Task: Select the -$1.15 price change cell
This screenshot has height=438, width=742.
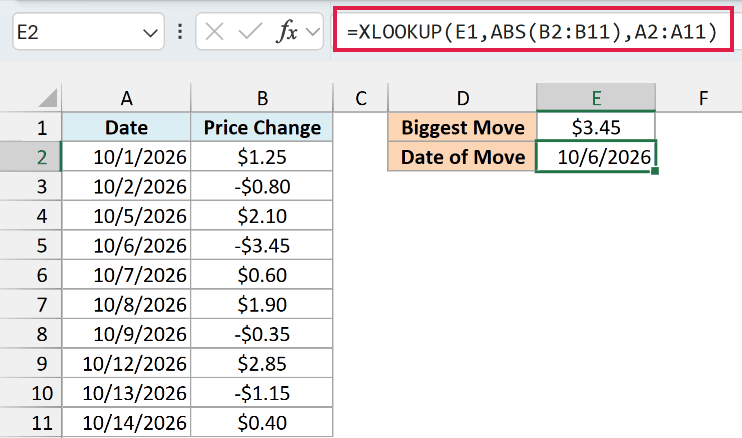Action: tap(262, 393)
